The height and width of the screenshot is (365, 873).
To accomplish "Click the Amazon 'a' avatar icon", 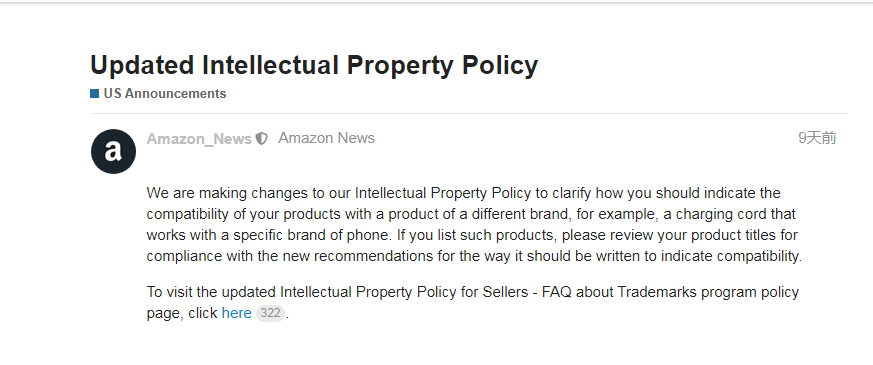I will [x=114, y=151].
